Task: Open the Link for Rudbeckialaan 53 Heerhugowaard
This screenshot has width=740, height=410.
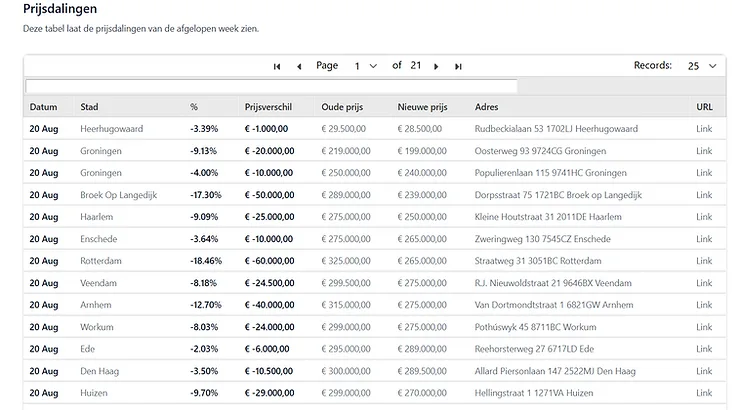Action: pyautogui.click(x=704, y=129)
